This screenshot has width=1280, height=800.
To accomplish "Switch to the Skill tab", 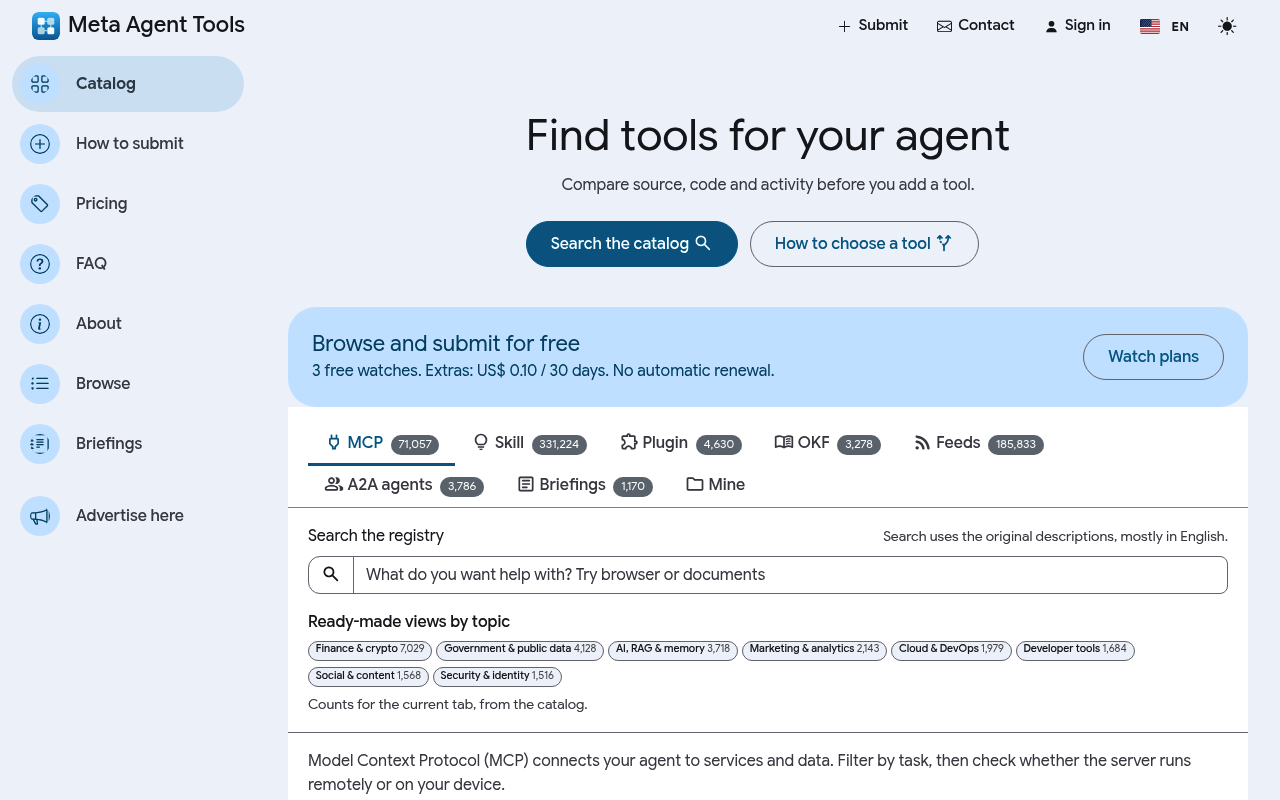I will (529, 443).
